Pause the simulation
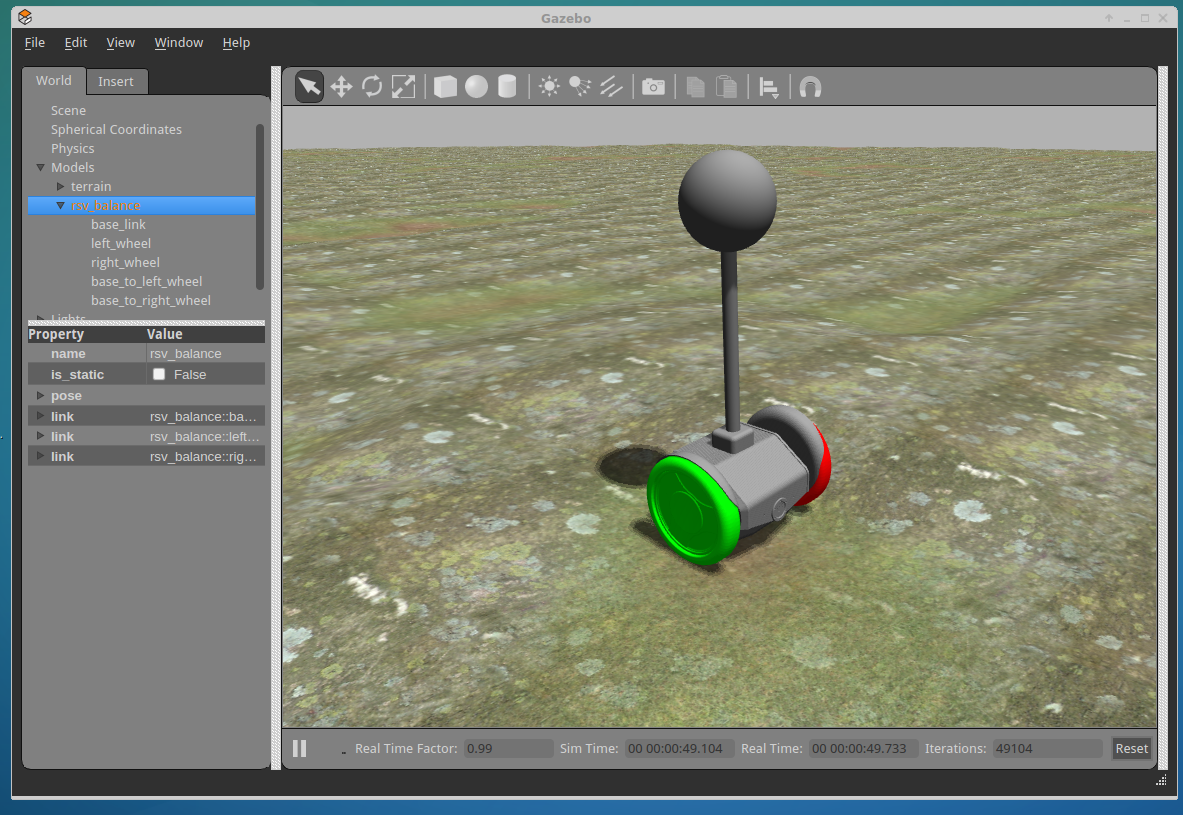Image resolution: width=1183 pixels, height=815 pixels. click(299, 748)
